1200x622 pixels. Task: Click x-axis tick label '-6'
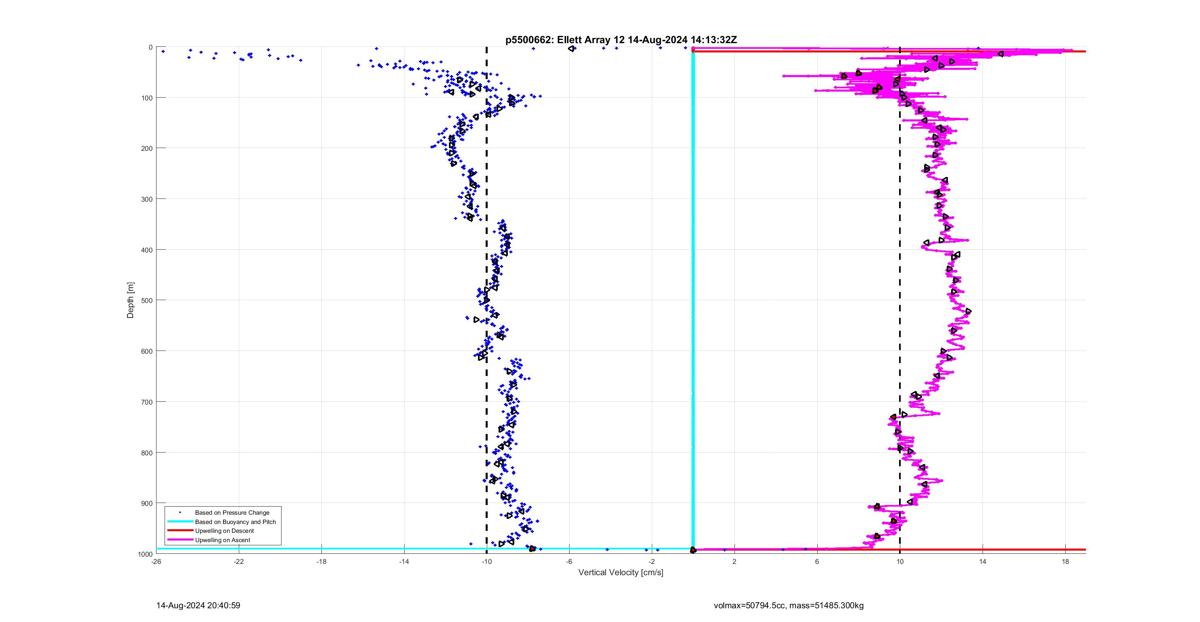[569, 562]
